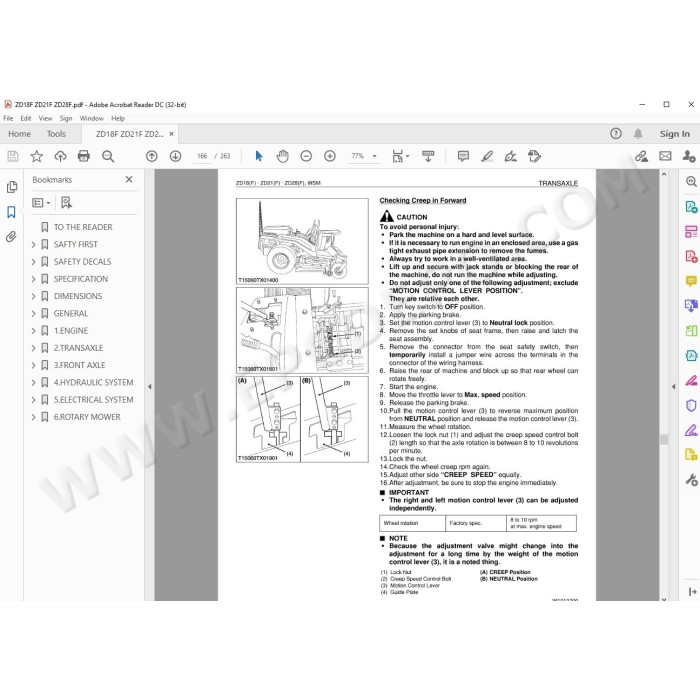Click Sign In

tap(675, 134)
